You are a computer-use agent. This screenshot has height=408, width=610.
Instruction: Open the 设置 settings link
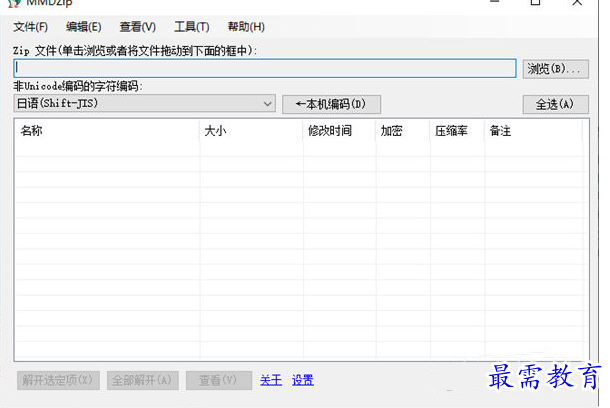[x=303, y=380]
